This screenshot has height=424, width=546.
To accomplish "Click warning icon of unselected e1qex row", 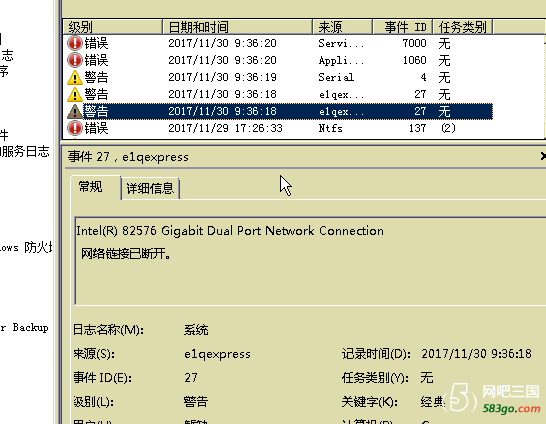I will tap(75, 95).
